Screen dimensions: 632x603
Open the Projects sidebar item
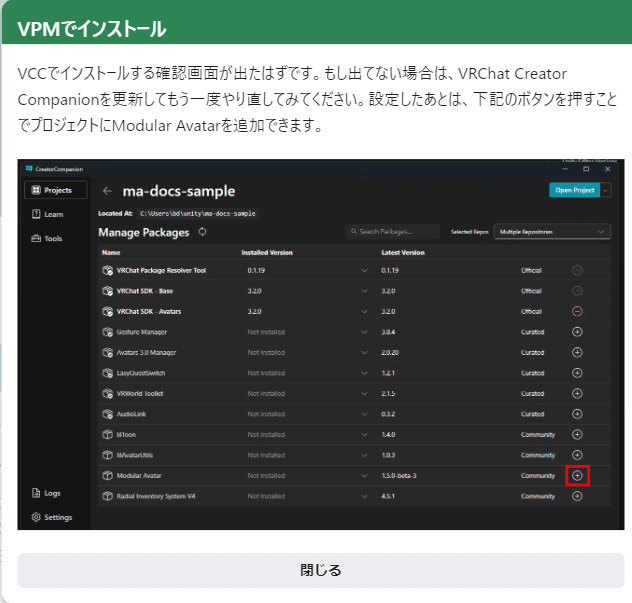coord(56,190)
